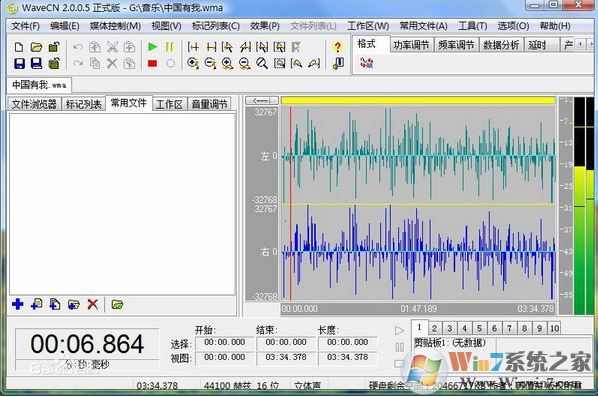
Task: Select the 数据分析 effects tab
Action: click(x=501, y=45)
